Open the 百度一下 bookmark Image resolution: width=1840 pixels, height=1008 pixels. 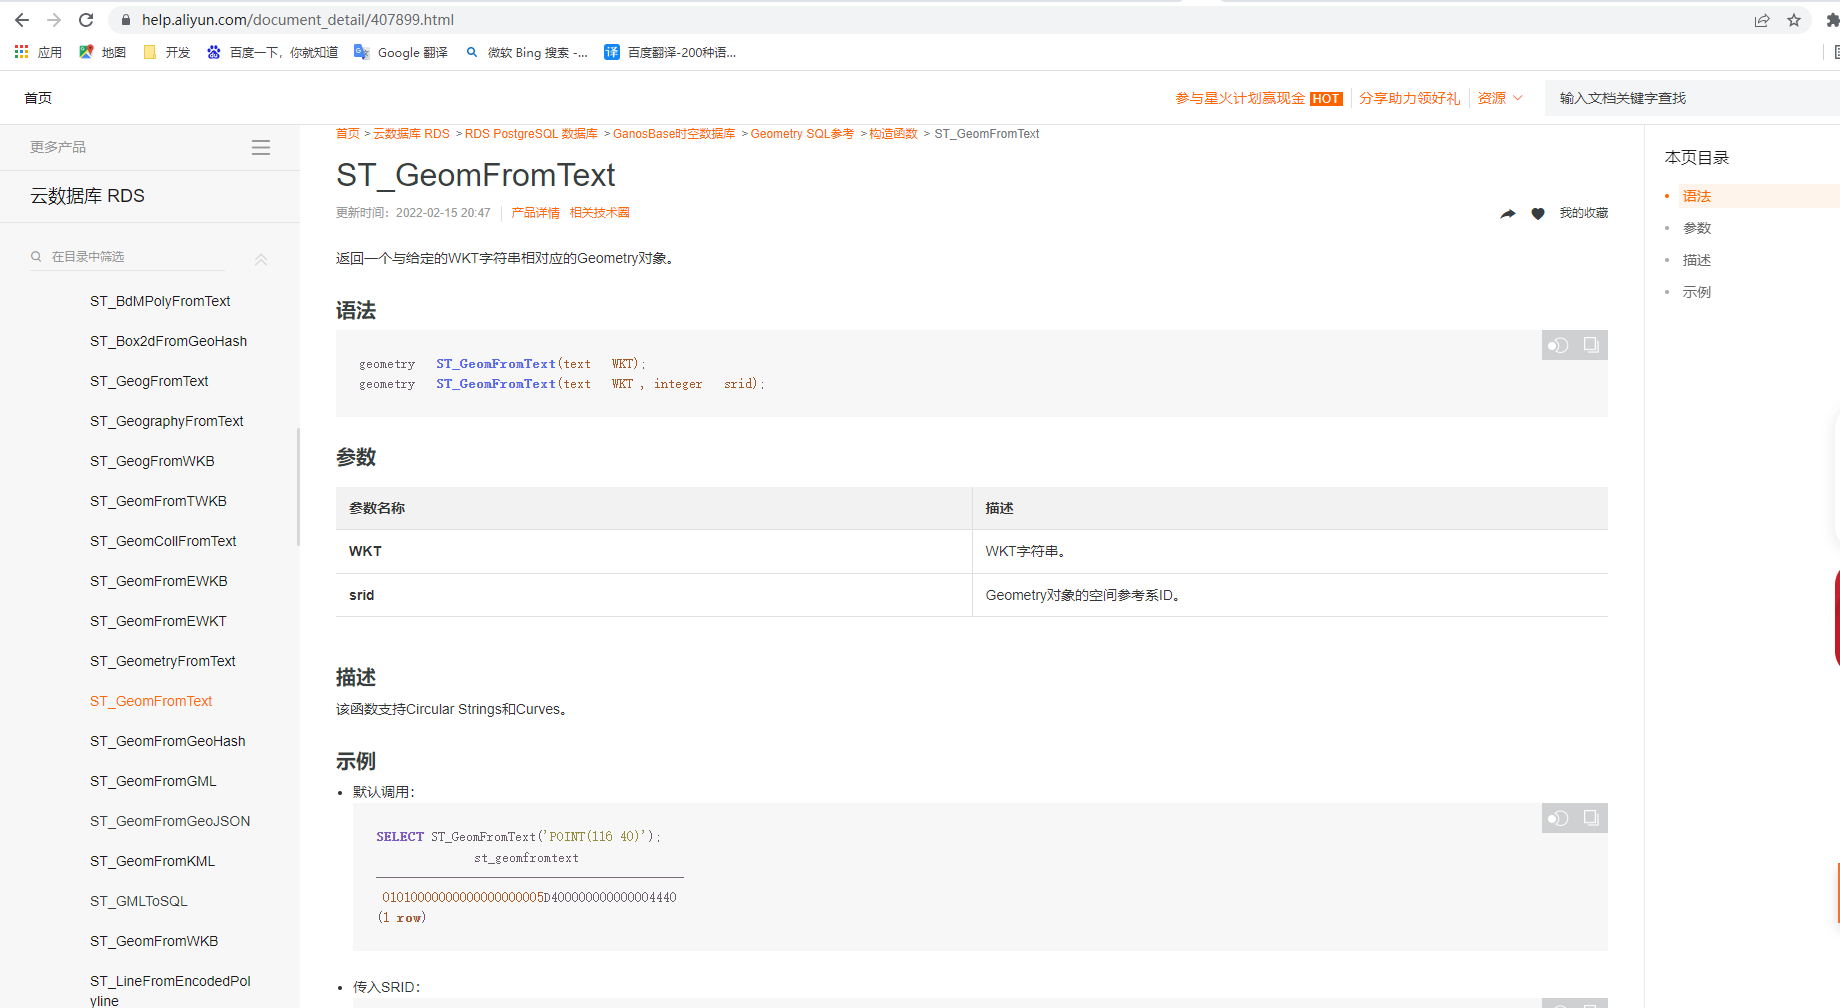pos(272,52)
